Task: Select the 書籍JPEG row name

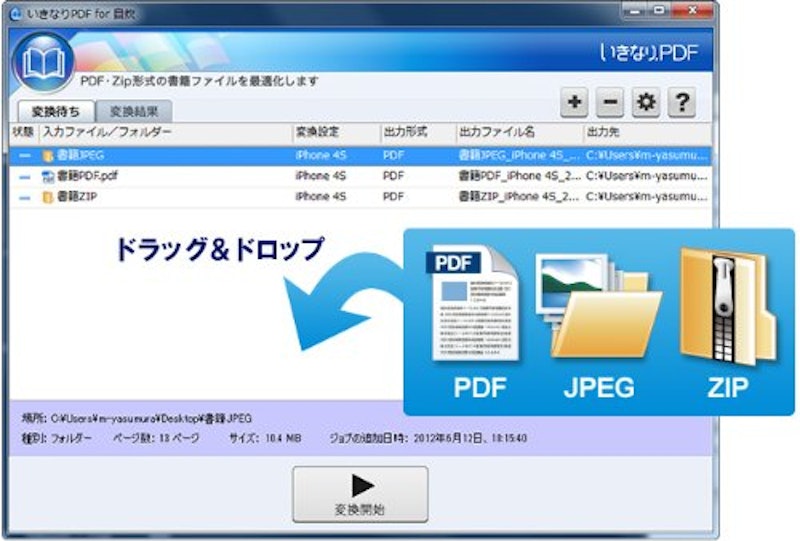Action: point(81,155)
